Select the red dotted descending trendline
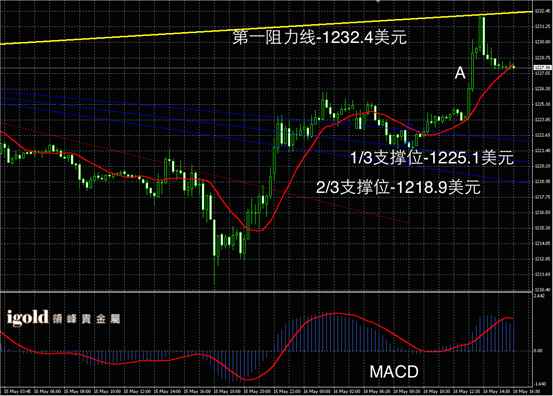Image resolution: width=553 pixels, height=396 pixels. (x=205, y=173)
